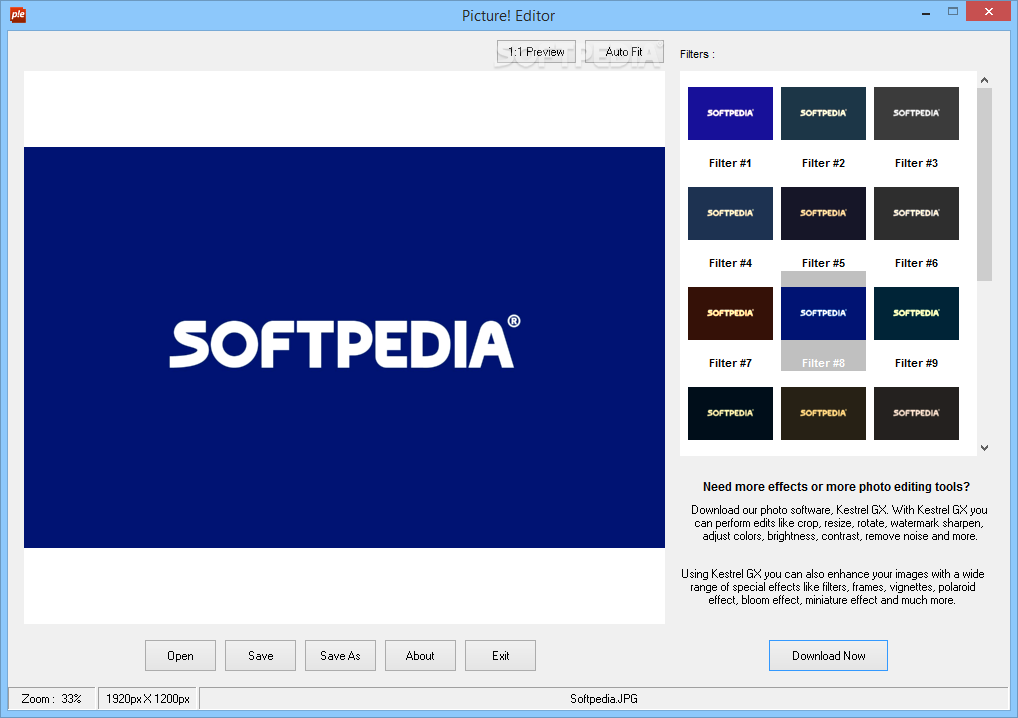The height and width of the screenshot is (718, 1018).
Task: Click the Filter #9 label
Action: [x=916, y=363]
